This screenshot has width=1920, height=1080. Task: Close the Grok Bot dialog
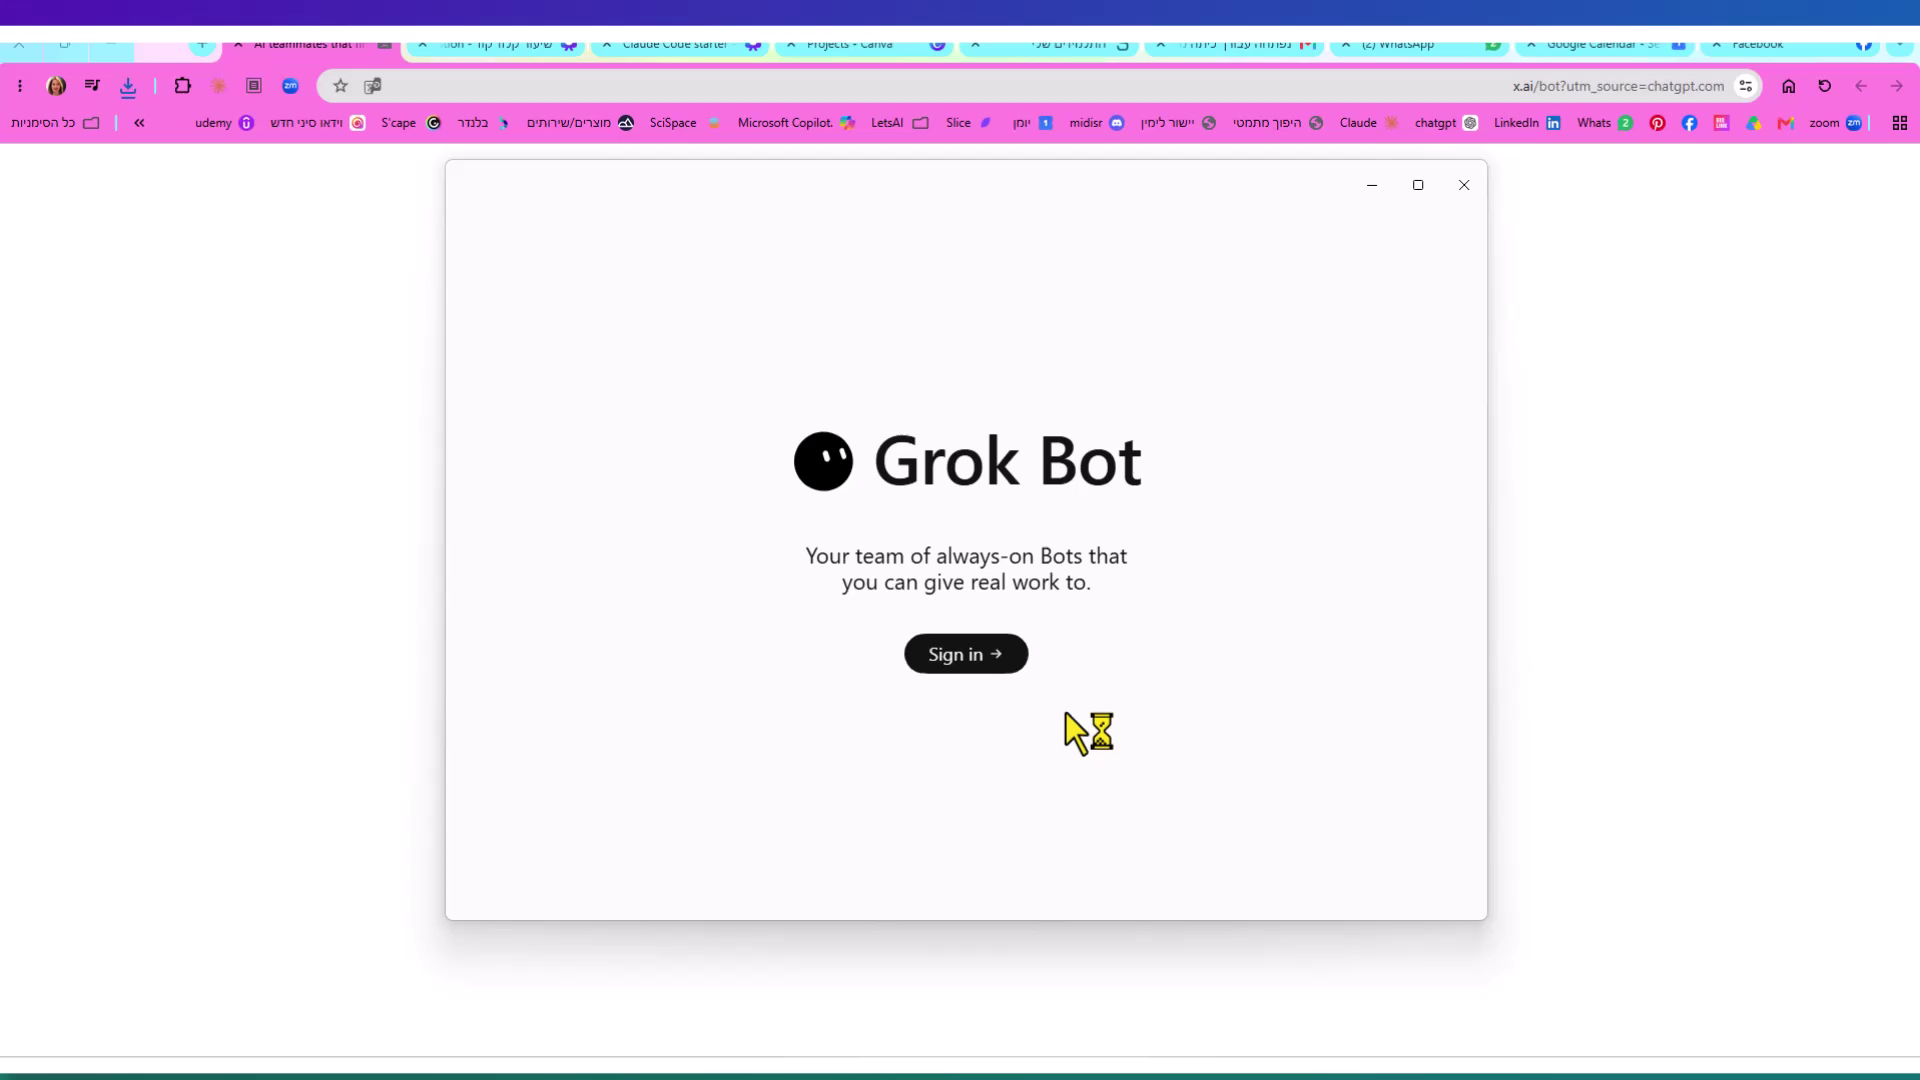tap(1464, 185)
